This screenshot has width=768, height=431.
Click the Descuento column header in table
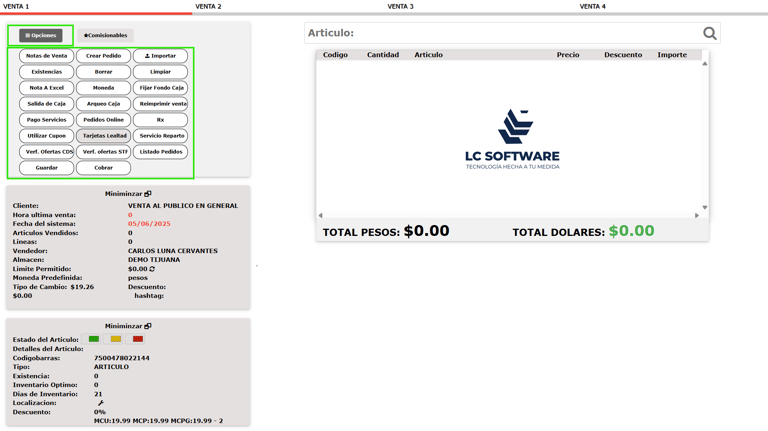pyautogui.click(x=623, y=55)
